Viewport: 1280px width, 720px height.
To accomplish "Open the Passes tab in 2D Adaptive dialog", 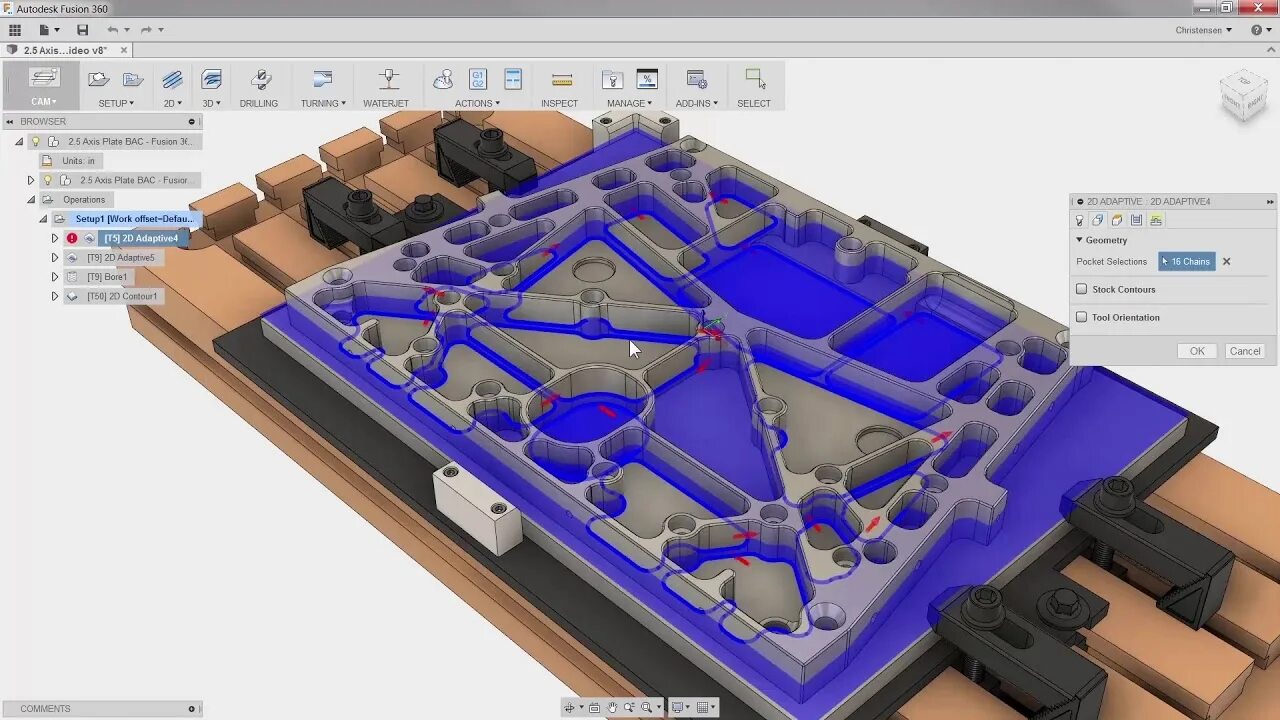I will point(1137,220).
